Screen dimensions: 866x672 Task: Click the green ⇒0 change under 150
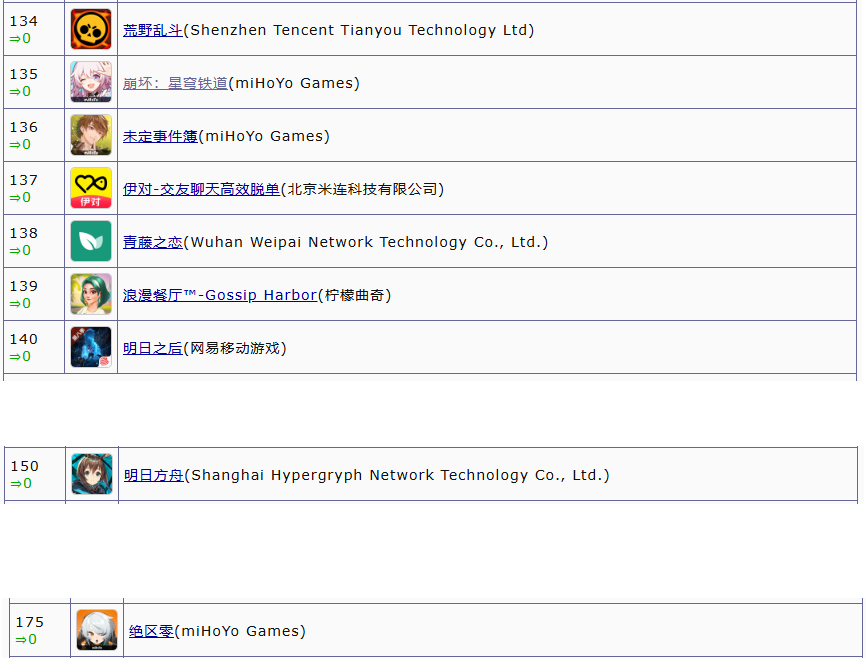coord(21,484)
